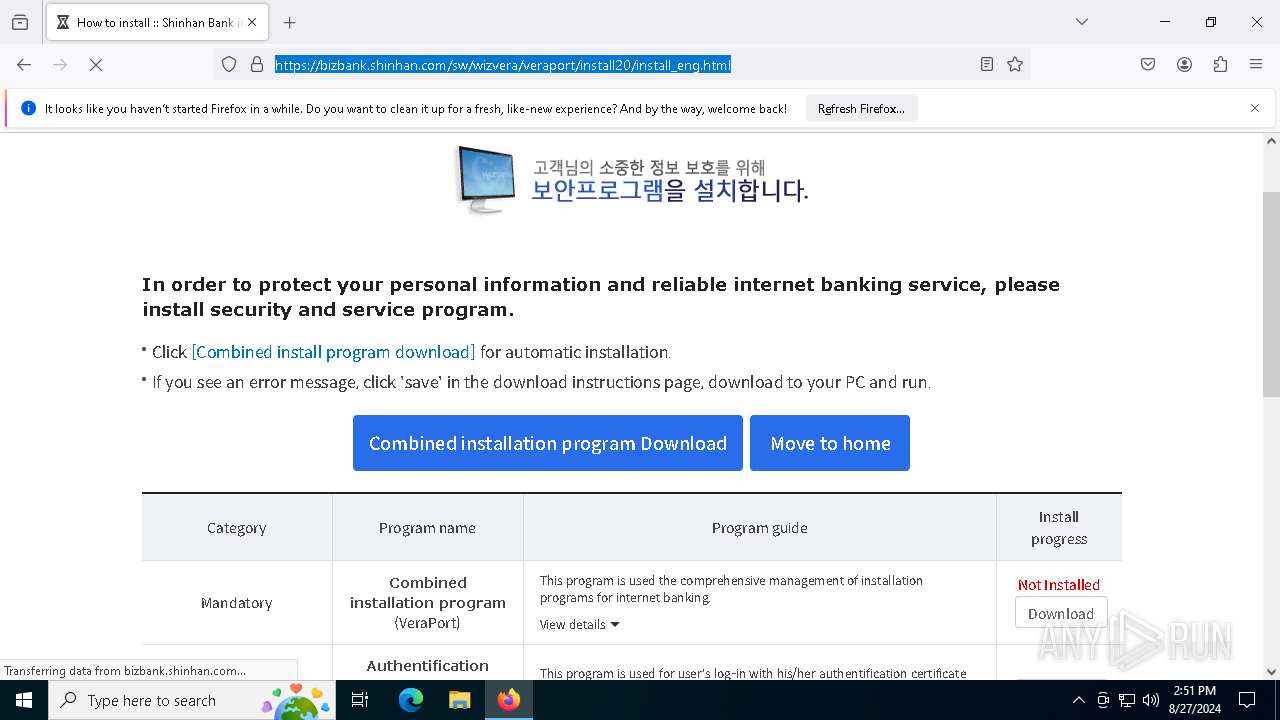Click the computer monitor banner image
This screenshot has height=720, width=1280.
[485, 179]
